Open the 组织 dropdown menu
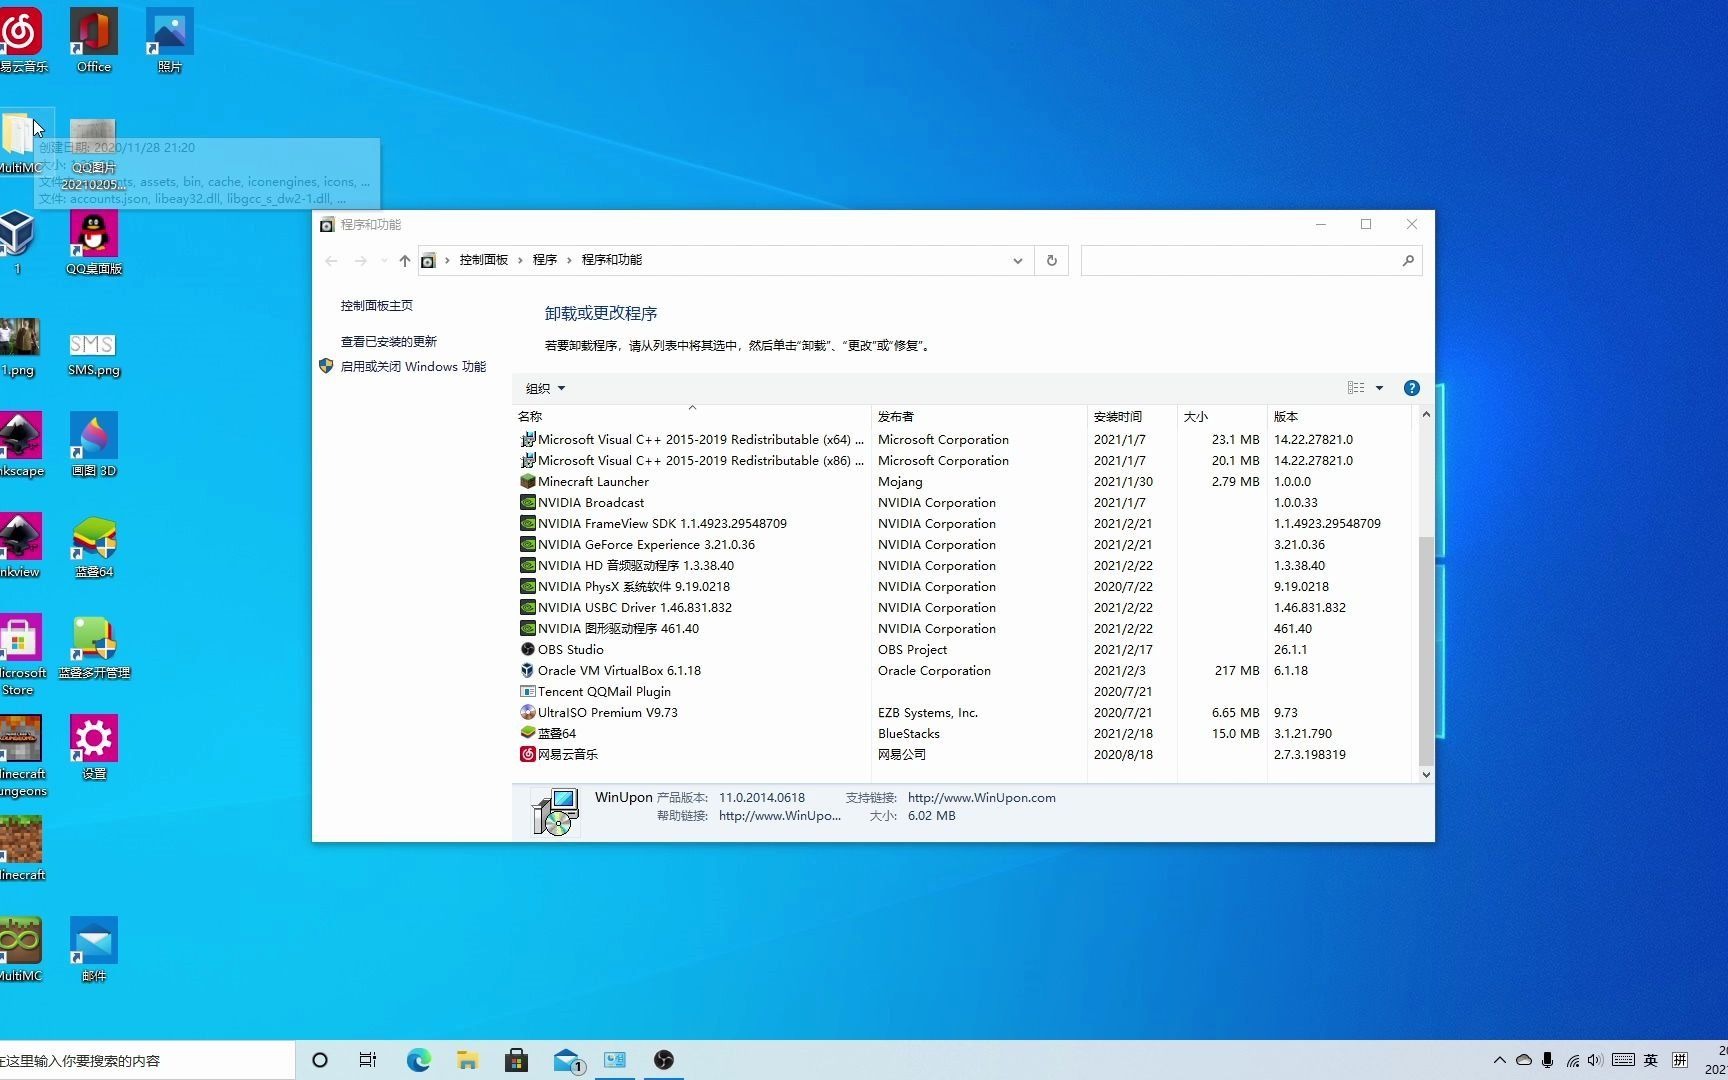Image resolution: width=1728 pixels, height=1080 pixels. click(x=545, y=388)
